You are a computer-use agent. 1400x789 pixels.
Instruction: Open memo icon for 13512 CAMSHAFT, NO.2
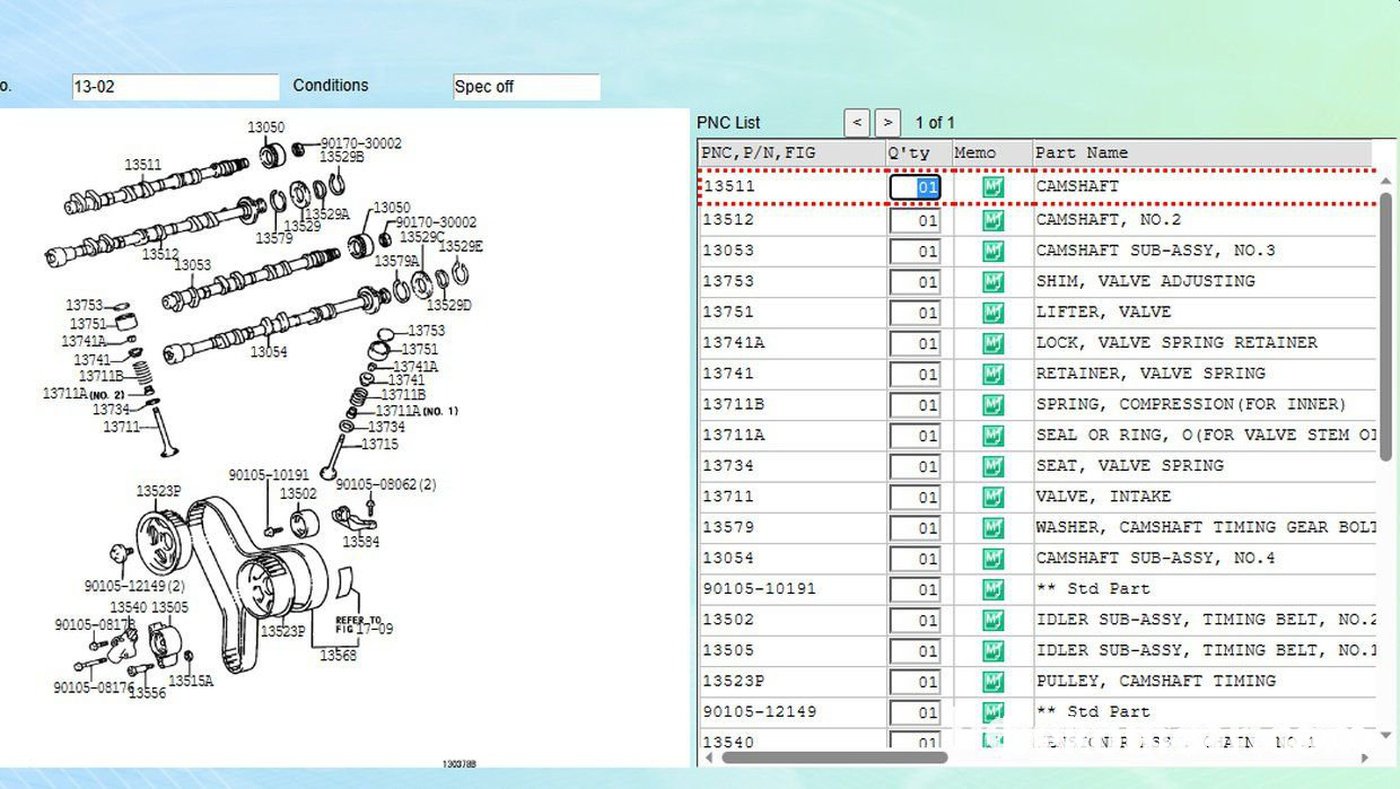coord(992,220)
